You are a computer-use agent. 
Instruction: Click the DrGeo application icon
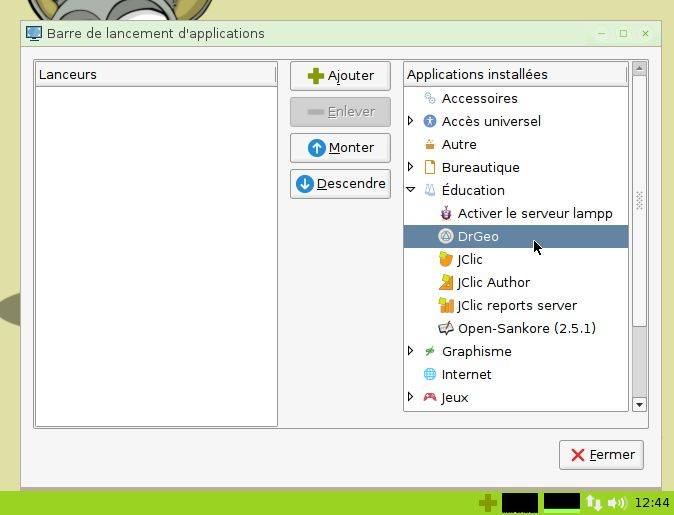pyautogui.click(x=446, y=236)
